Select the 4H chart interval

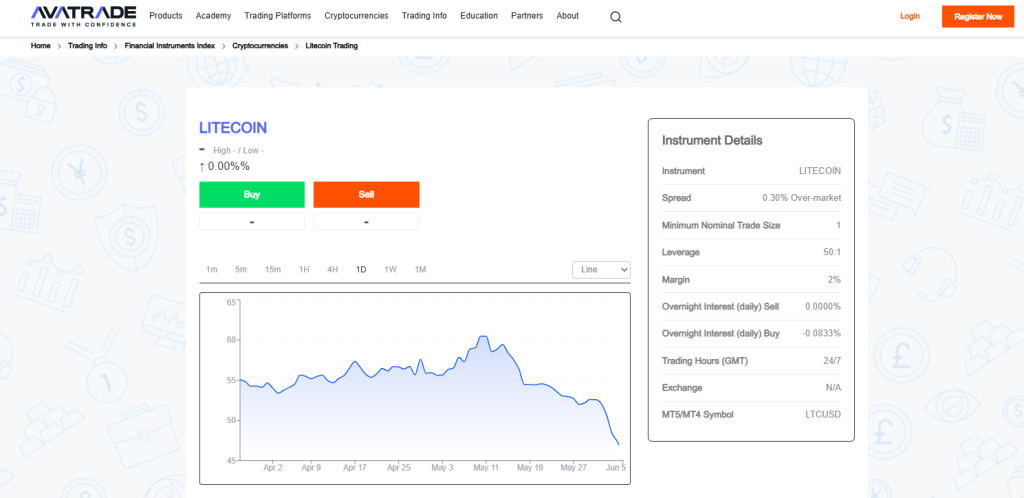tap(332, 270)
